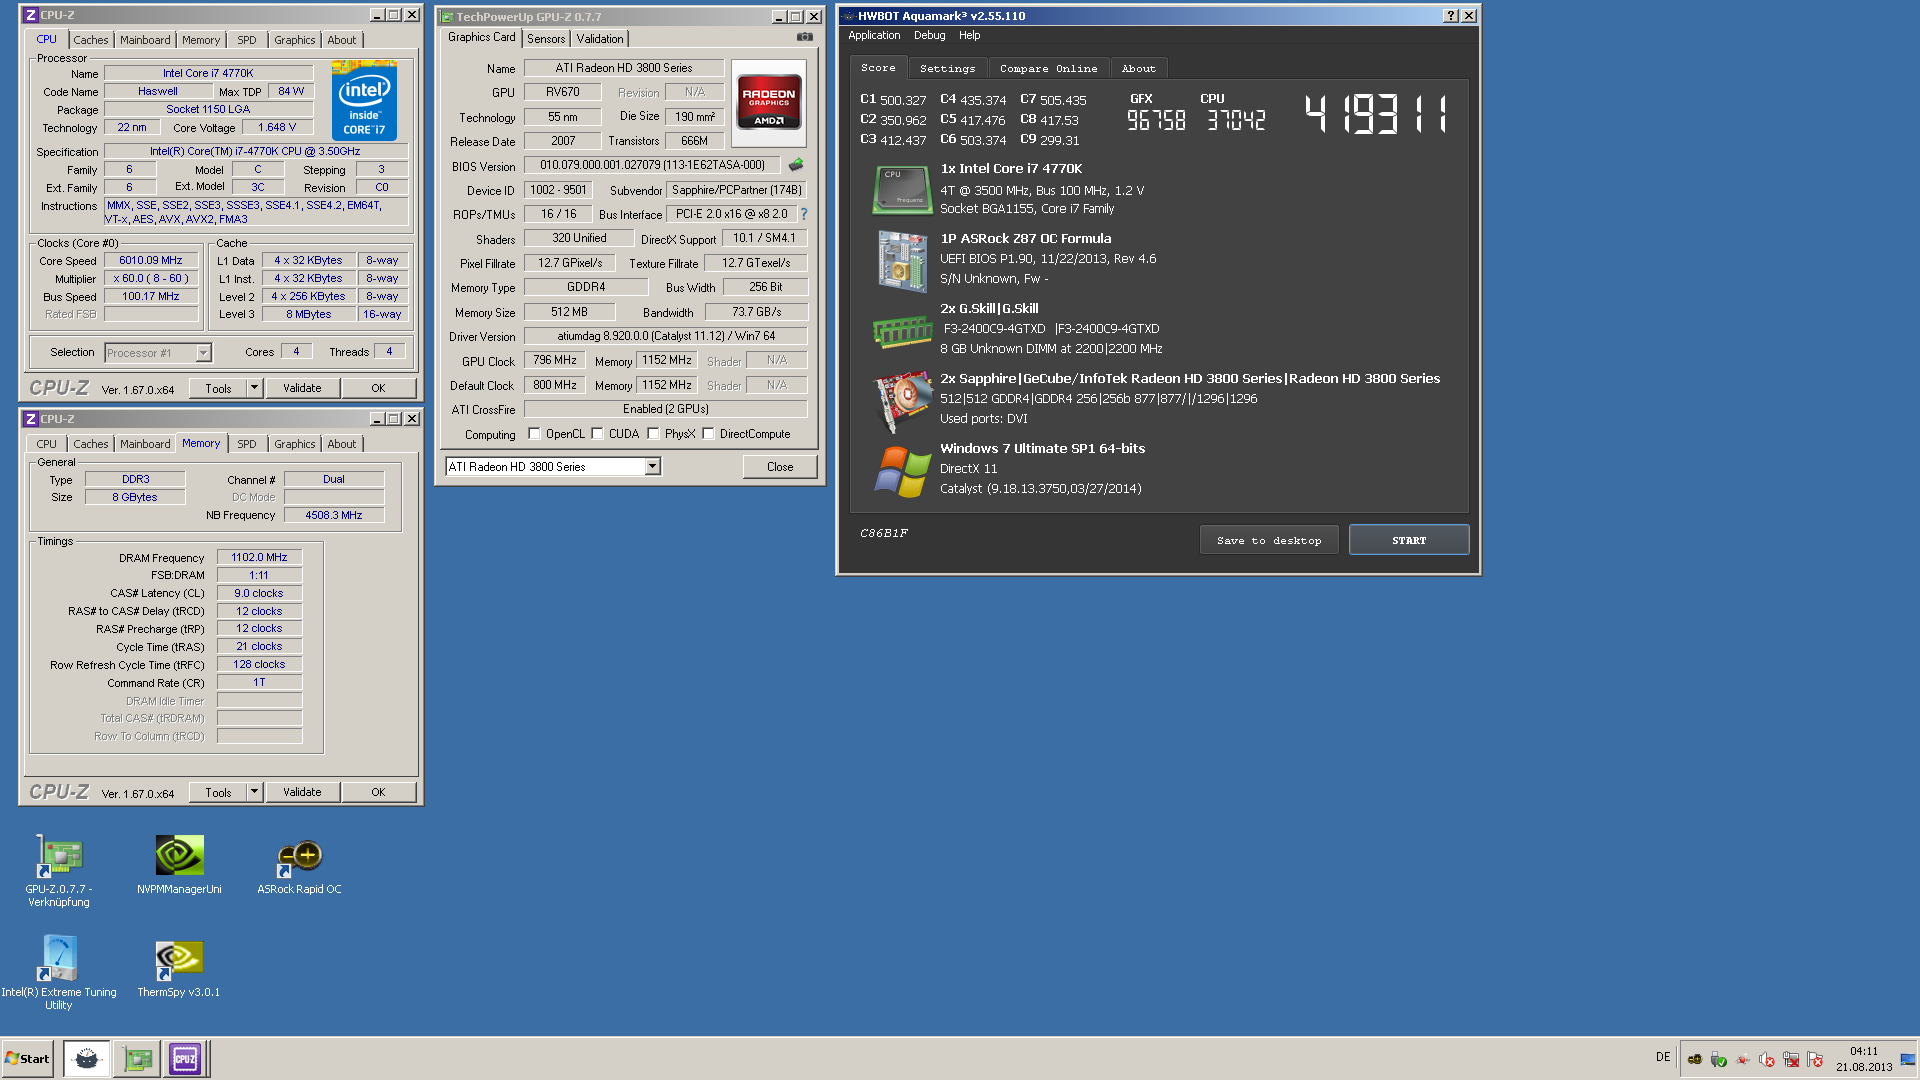Screen dimensions: 1920x1080
Task: Click the motherboard icon in Aquamark
Action: (x=902, y=261)
